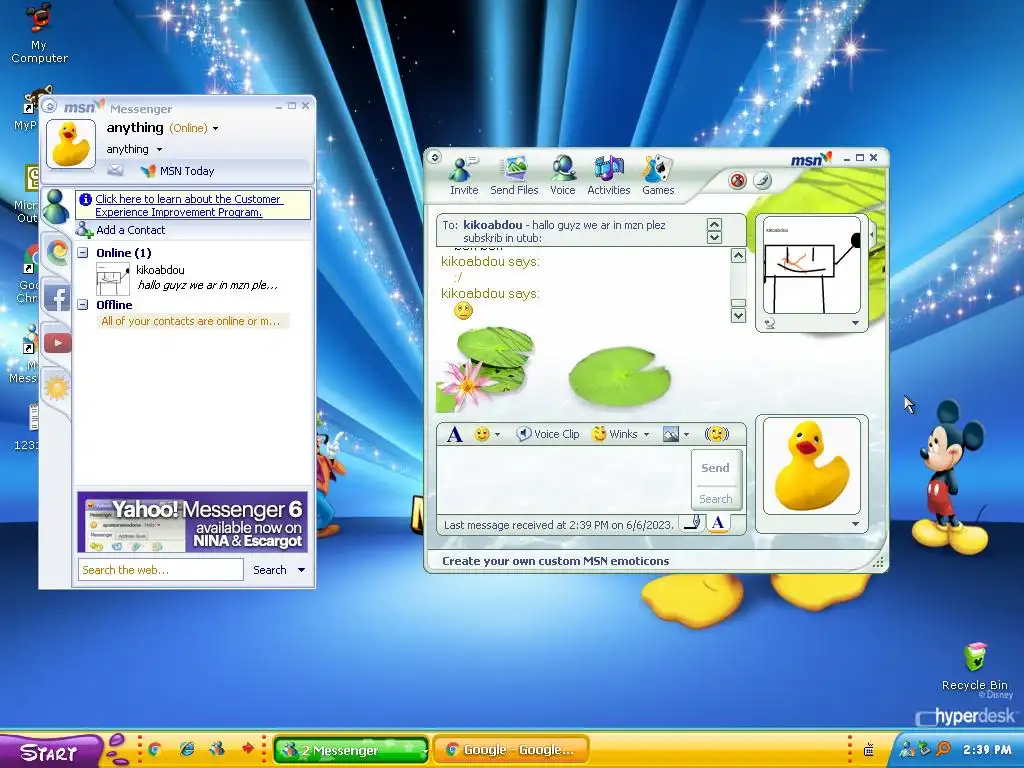This screenshot has height=768, width=1024.
Task: Open Activities in the chat toolbar
Action: 609,176
